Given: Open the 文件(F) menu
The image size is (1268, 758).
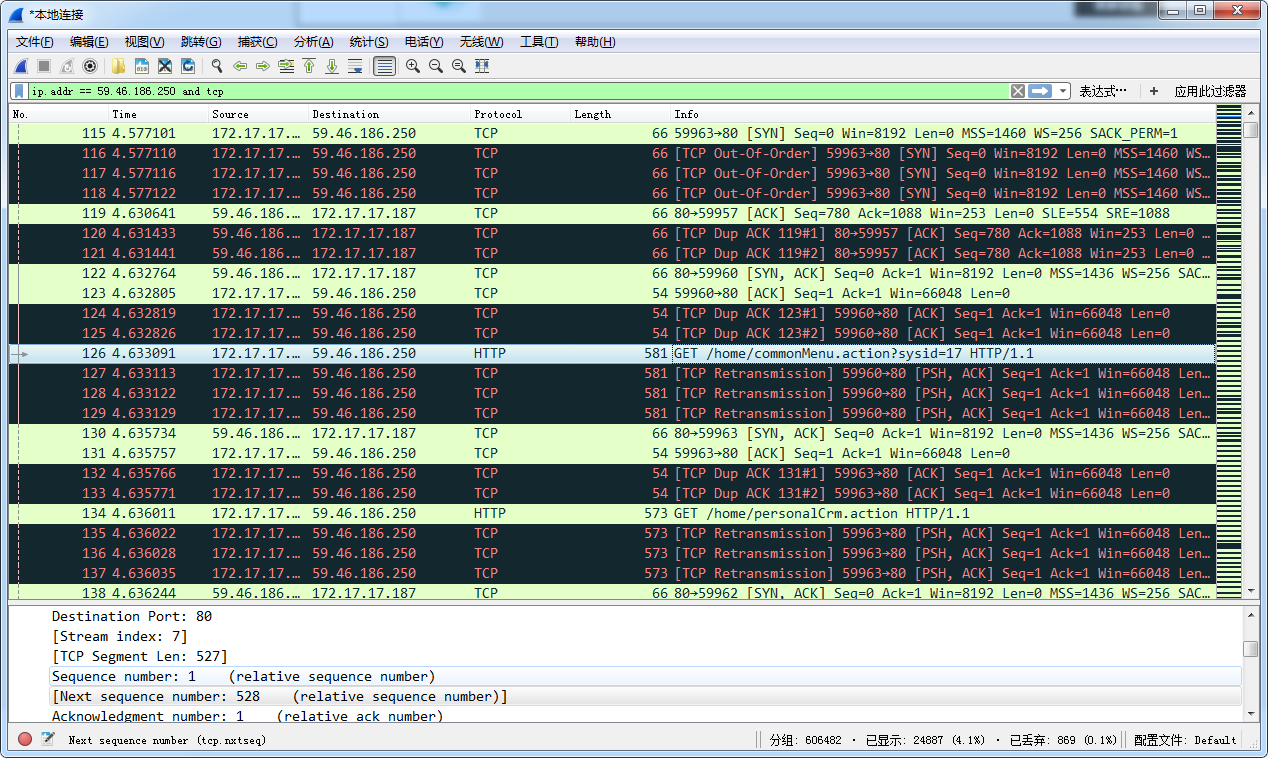Looking at the screenshot, I should click(35, 42).
